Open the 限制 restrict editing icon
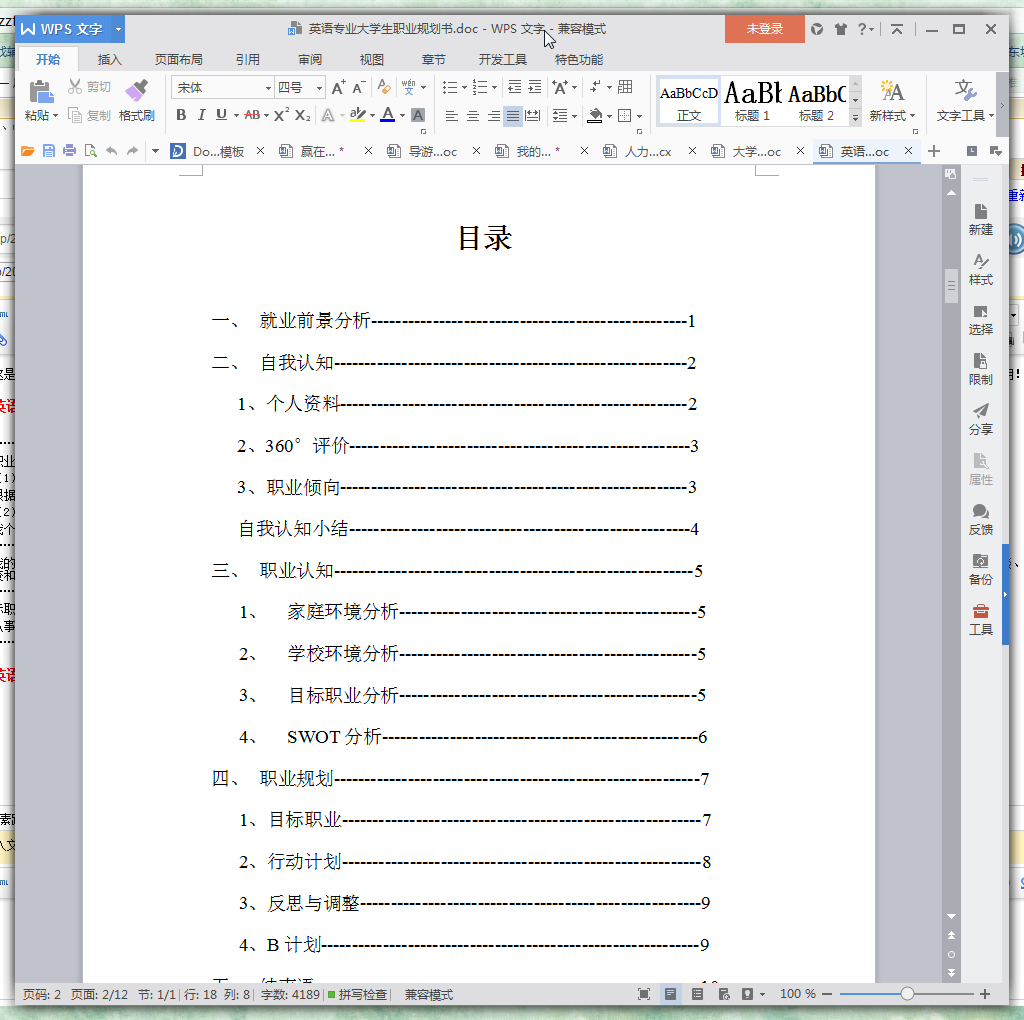This screenshot has width=1024, height=1020. pyautogui.click(x=980, y=370)
